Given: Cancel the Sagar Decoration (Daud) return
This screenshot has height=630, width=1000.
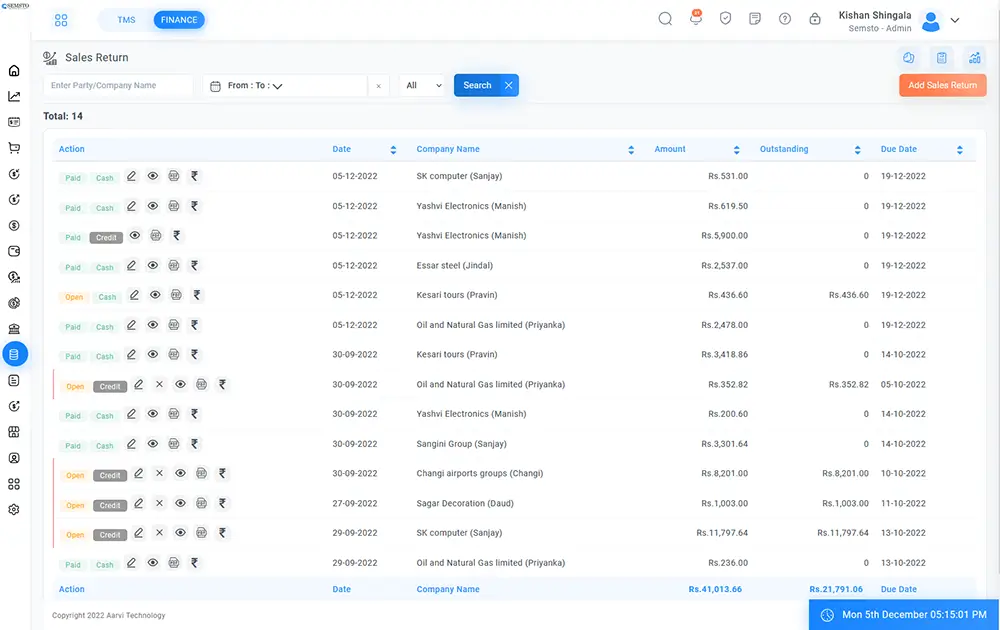Looking at the screenshot, I should click(x=159, y=503).
